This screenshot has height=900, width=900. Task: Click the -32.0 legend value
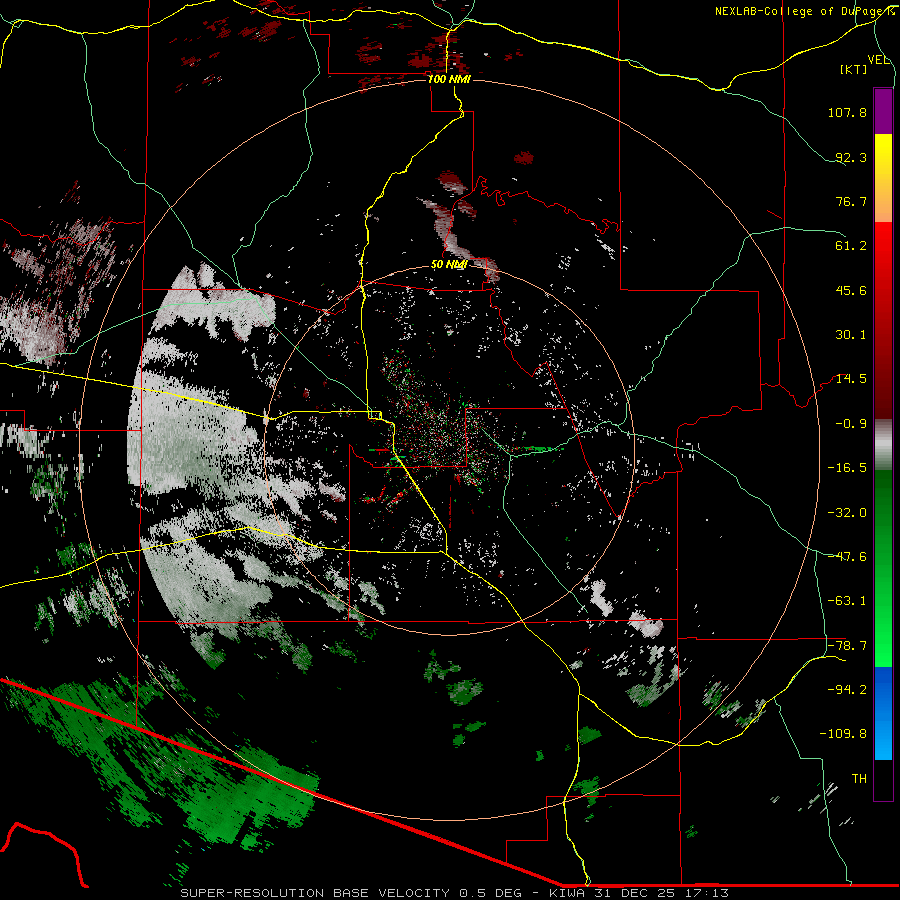click(x=847, y=513)
